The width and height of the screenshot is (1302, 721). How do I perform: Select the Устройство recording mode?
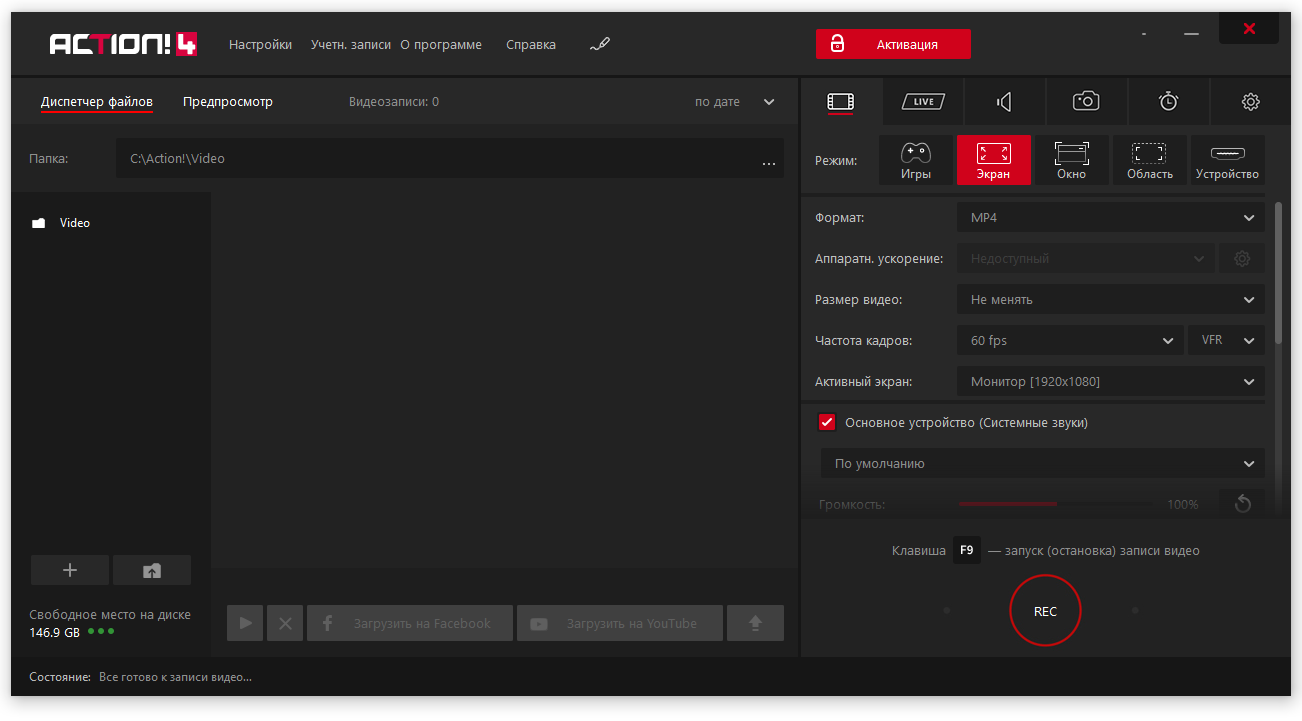coord(1227,160)
